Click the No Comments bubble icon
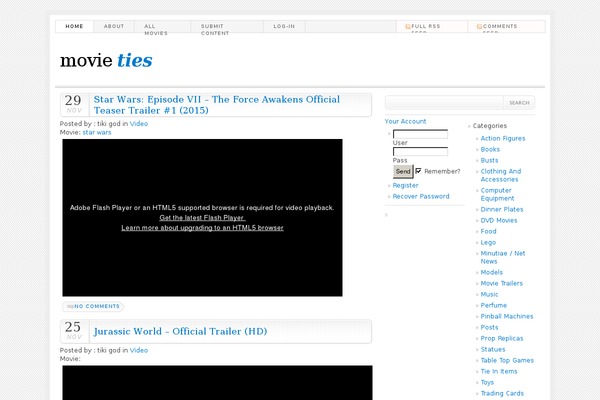 pyautogui.click(x=70, y=306)
